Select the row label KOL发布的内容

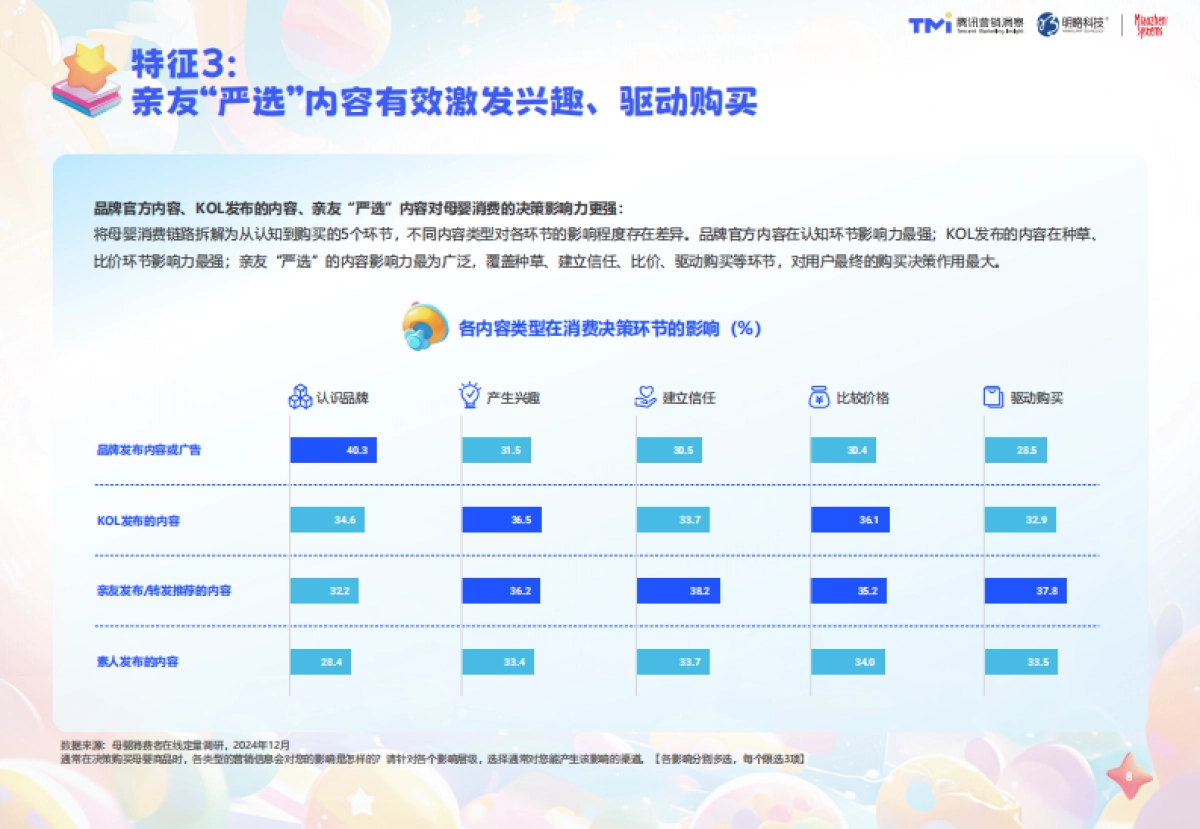click(x=137, y=520)
